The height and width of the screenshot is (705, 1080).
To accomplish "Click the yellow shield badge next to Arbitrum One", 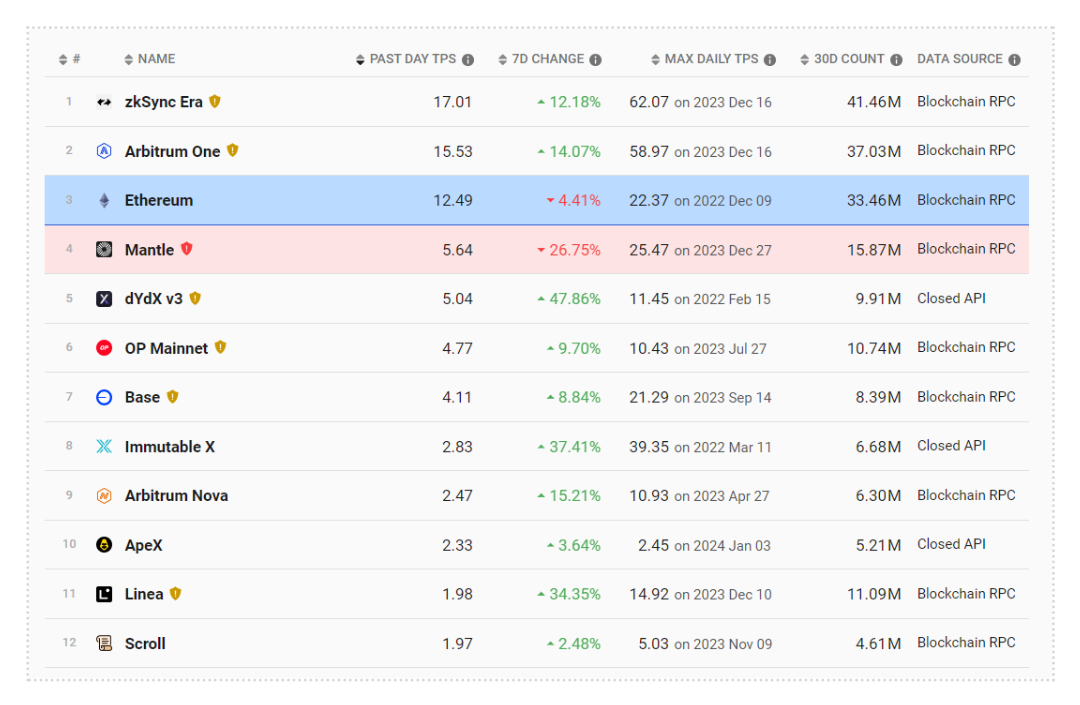I will 233,150.
